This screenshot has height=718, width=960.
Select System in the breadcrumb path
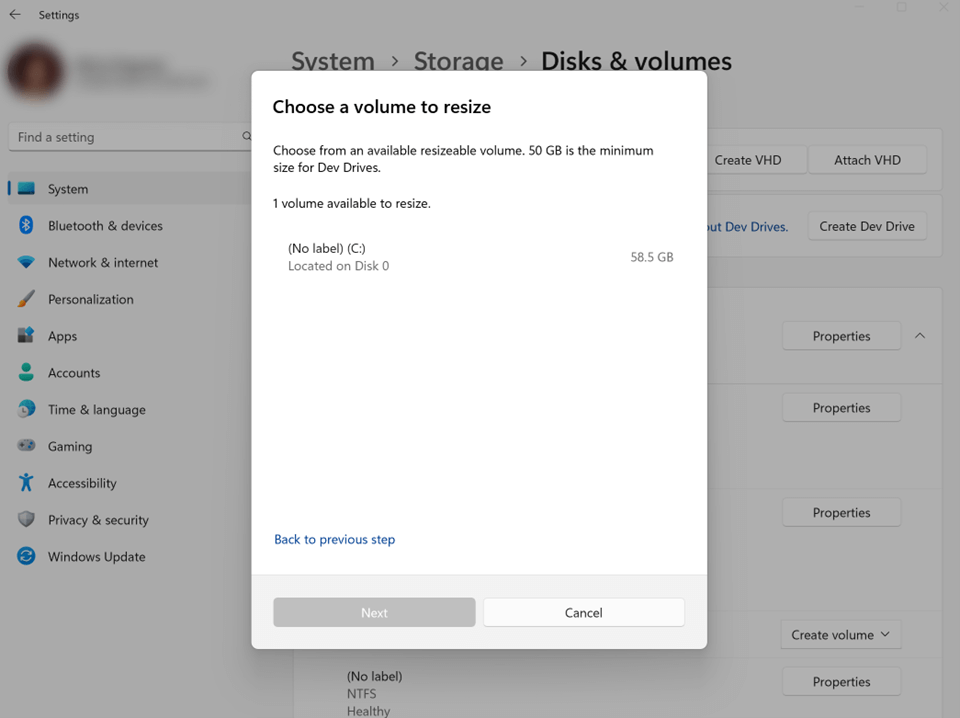333,61
